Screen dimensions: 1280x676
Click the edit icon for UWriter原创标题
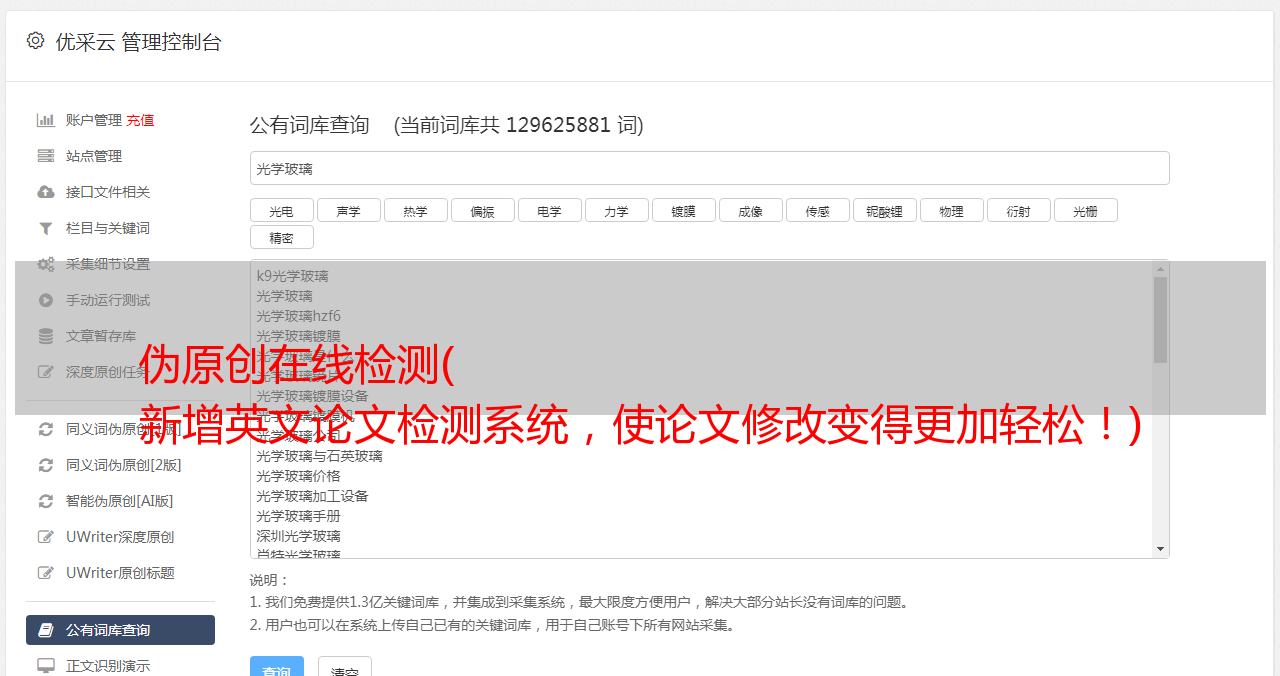[x=46, y=573]
